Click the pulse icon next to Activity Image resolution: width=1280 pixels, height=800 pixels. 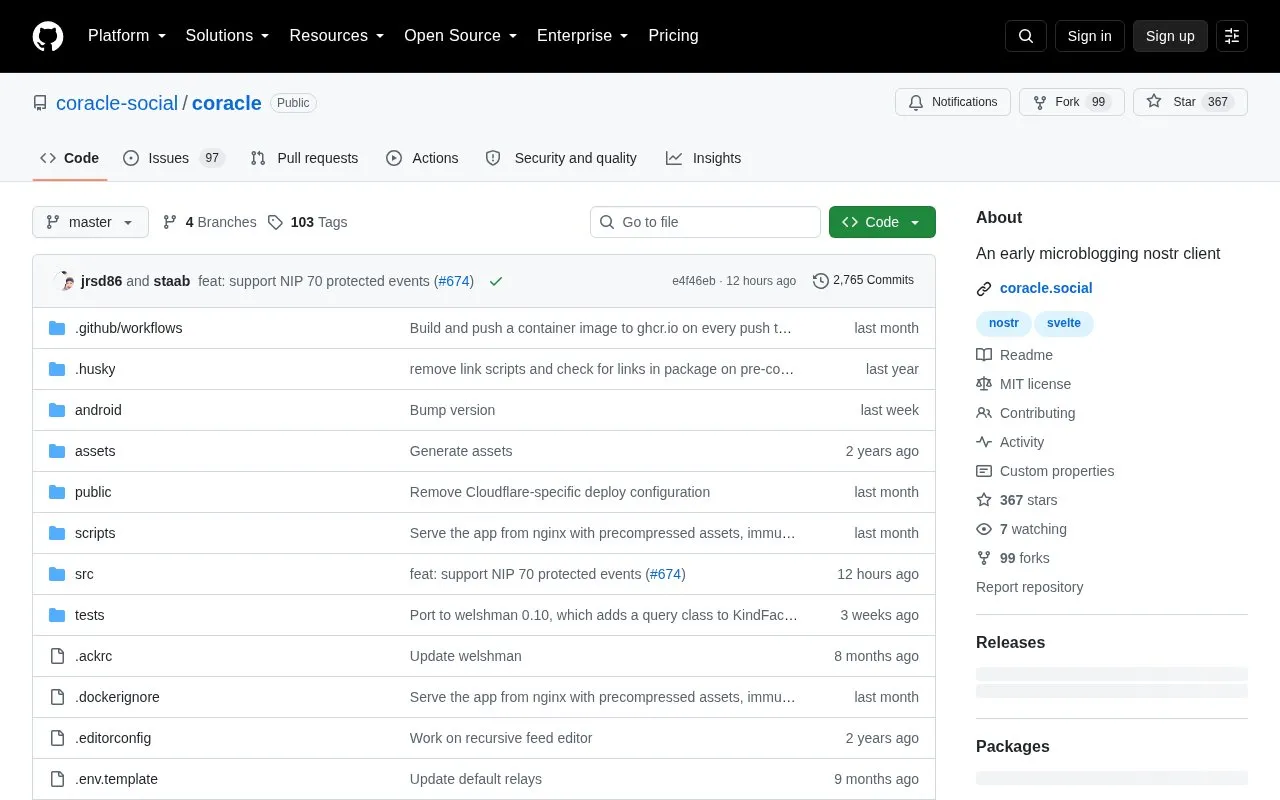click(x=984, y=442)
